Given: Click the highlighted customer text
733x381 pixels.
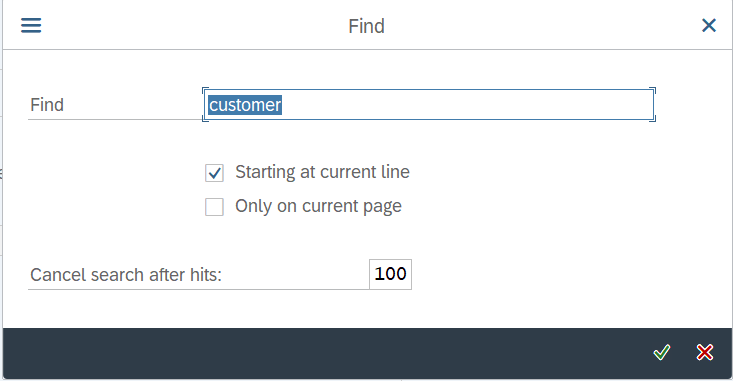Looking at the screenshot, I should [245, 105].
